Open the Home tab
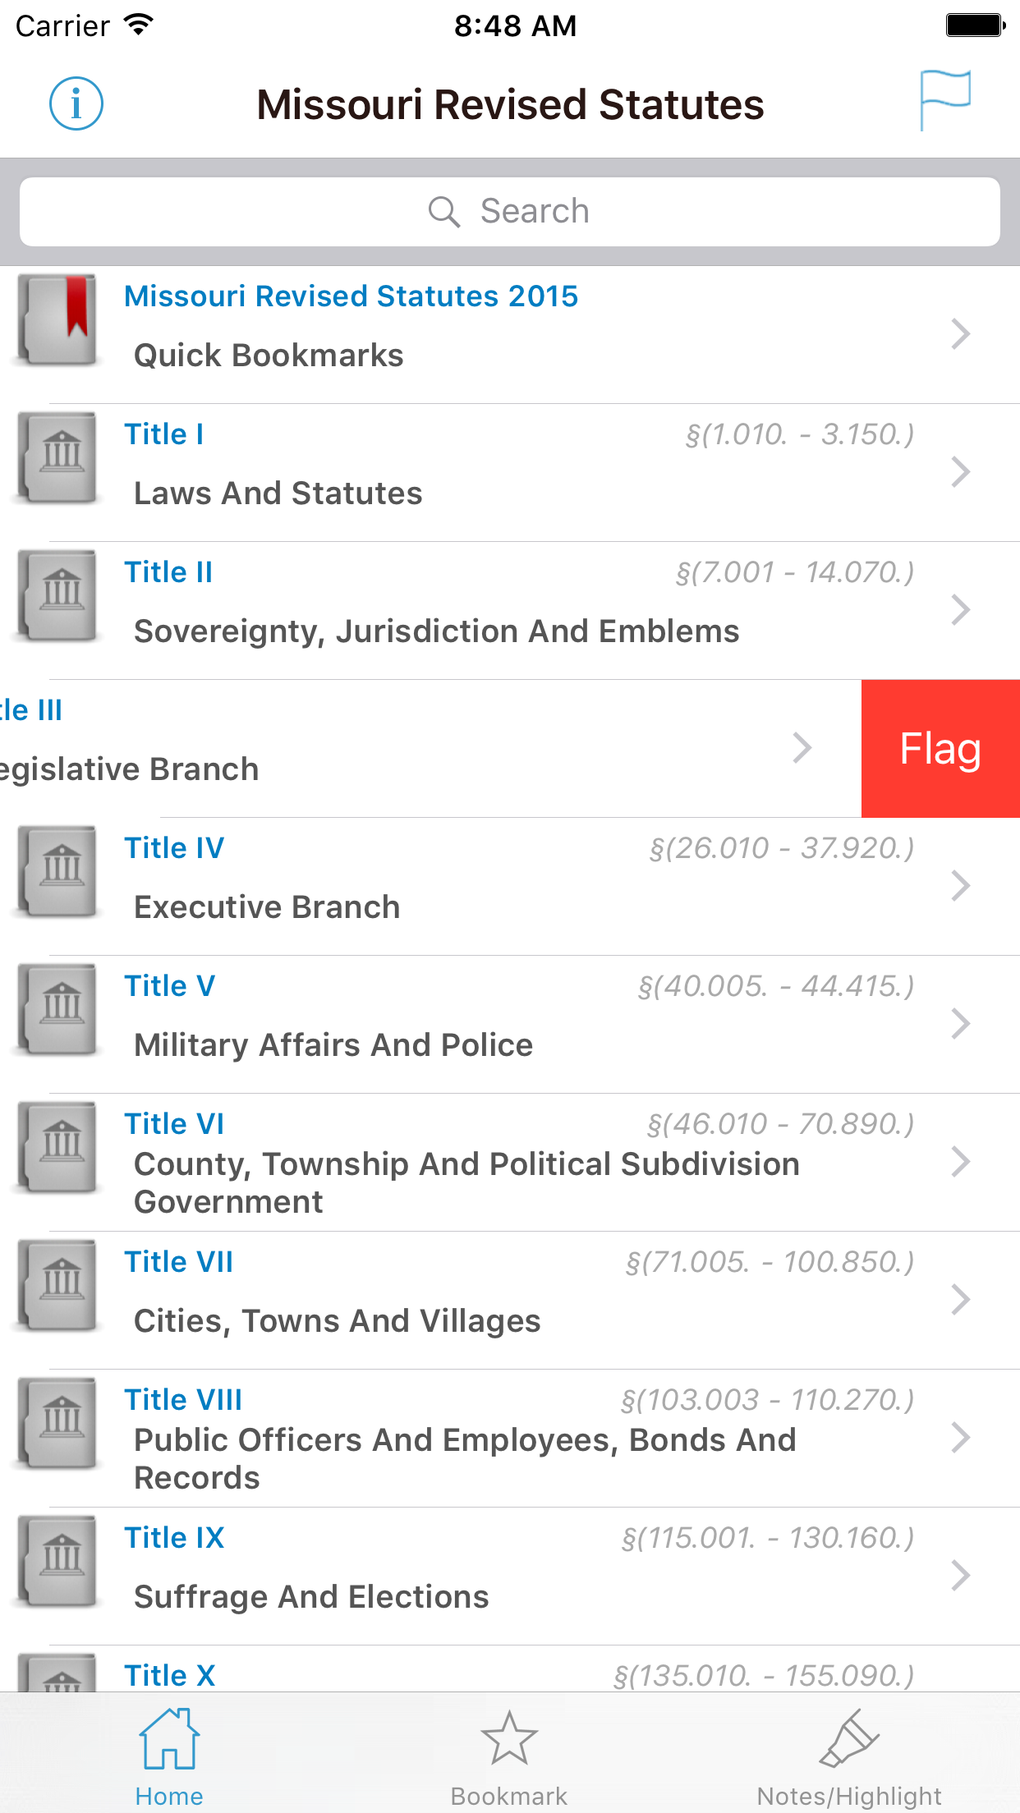 tap(169, 1756)
